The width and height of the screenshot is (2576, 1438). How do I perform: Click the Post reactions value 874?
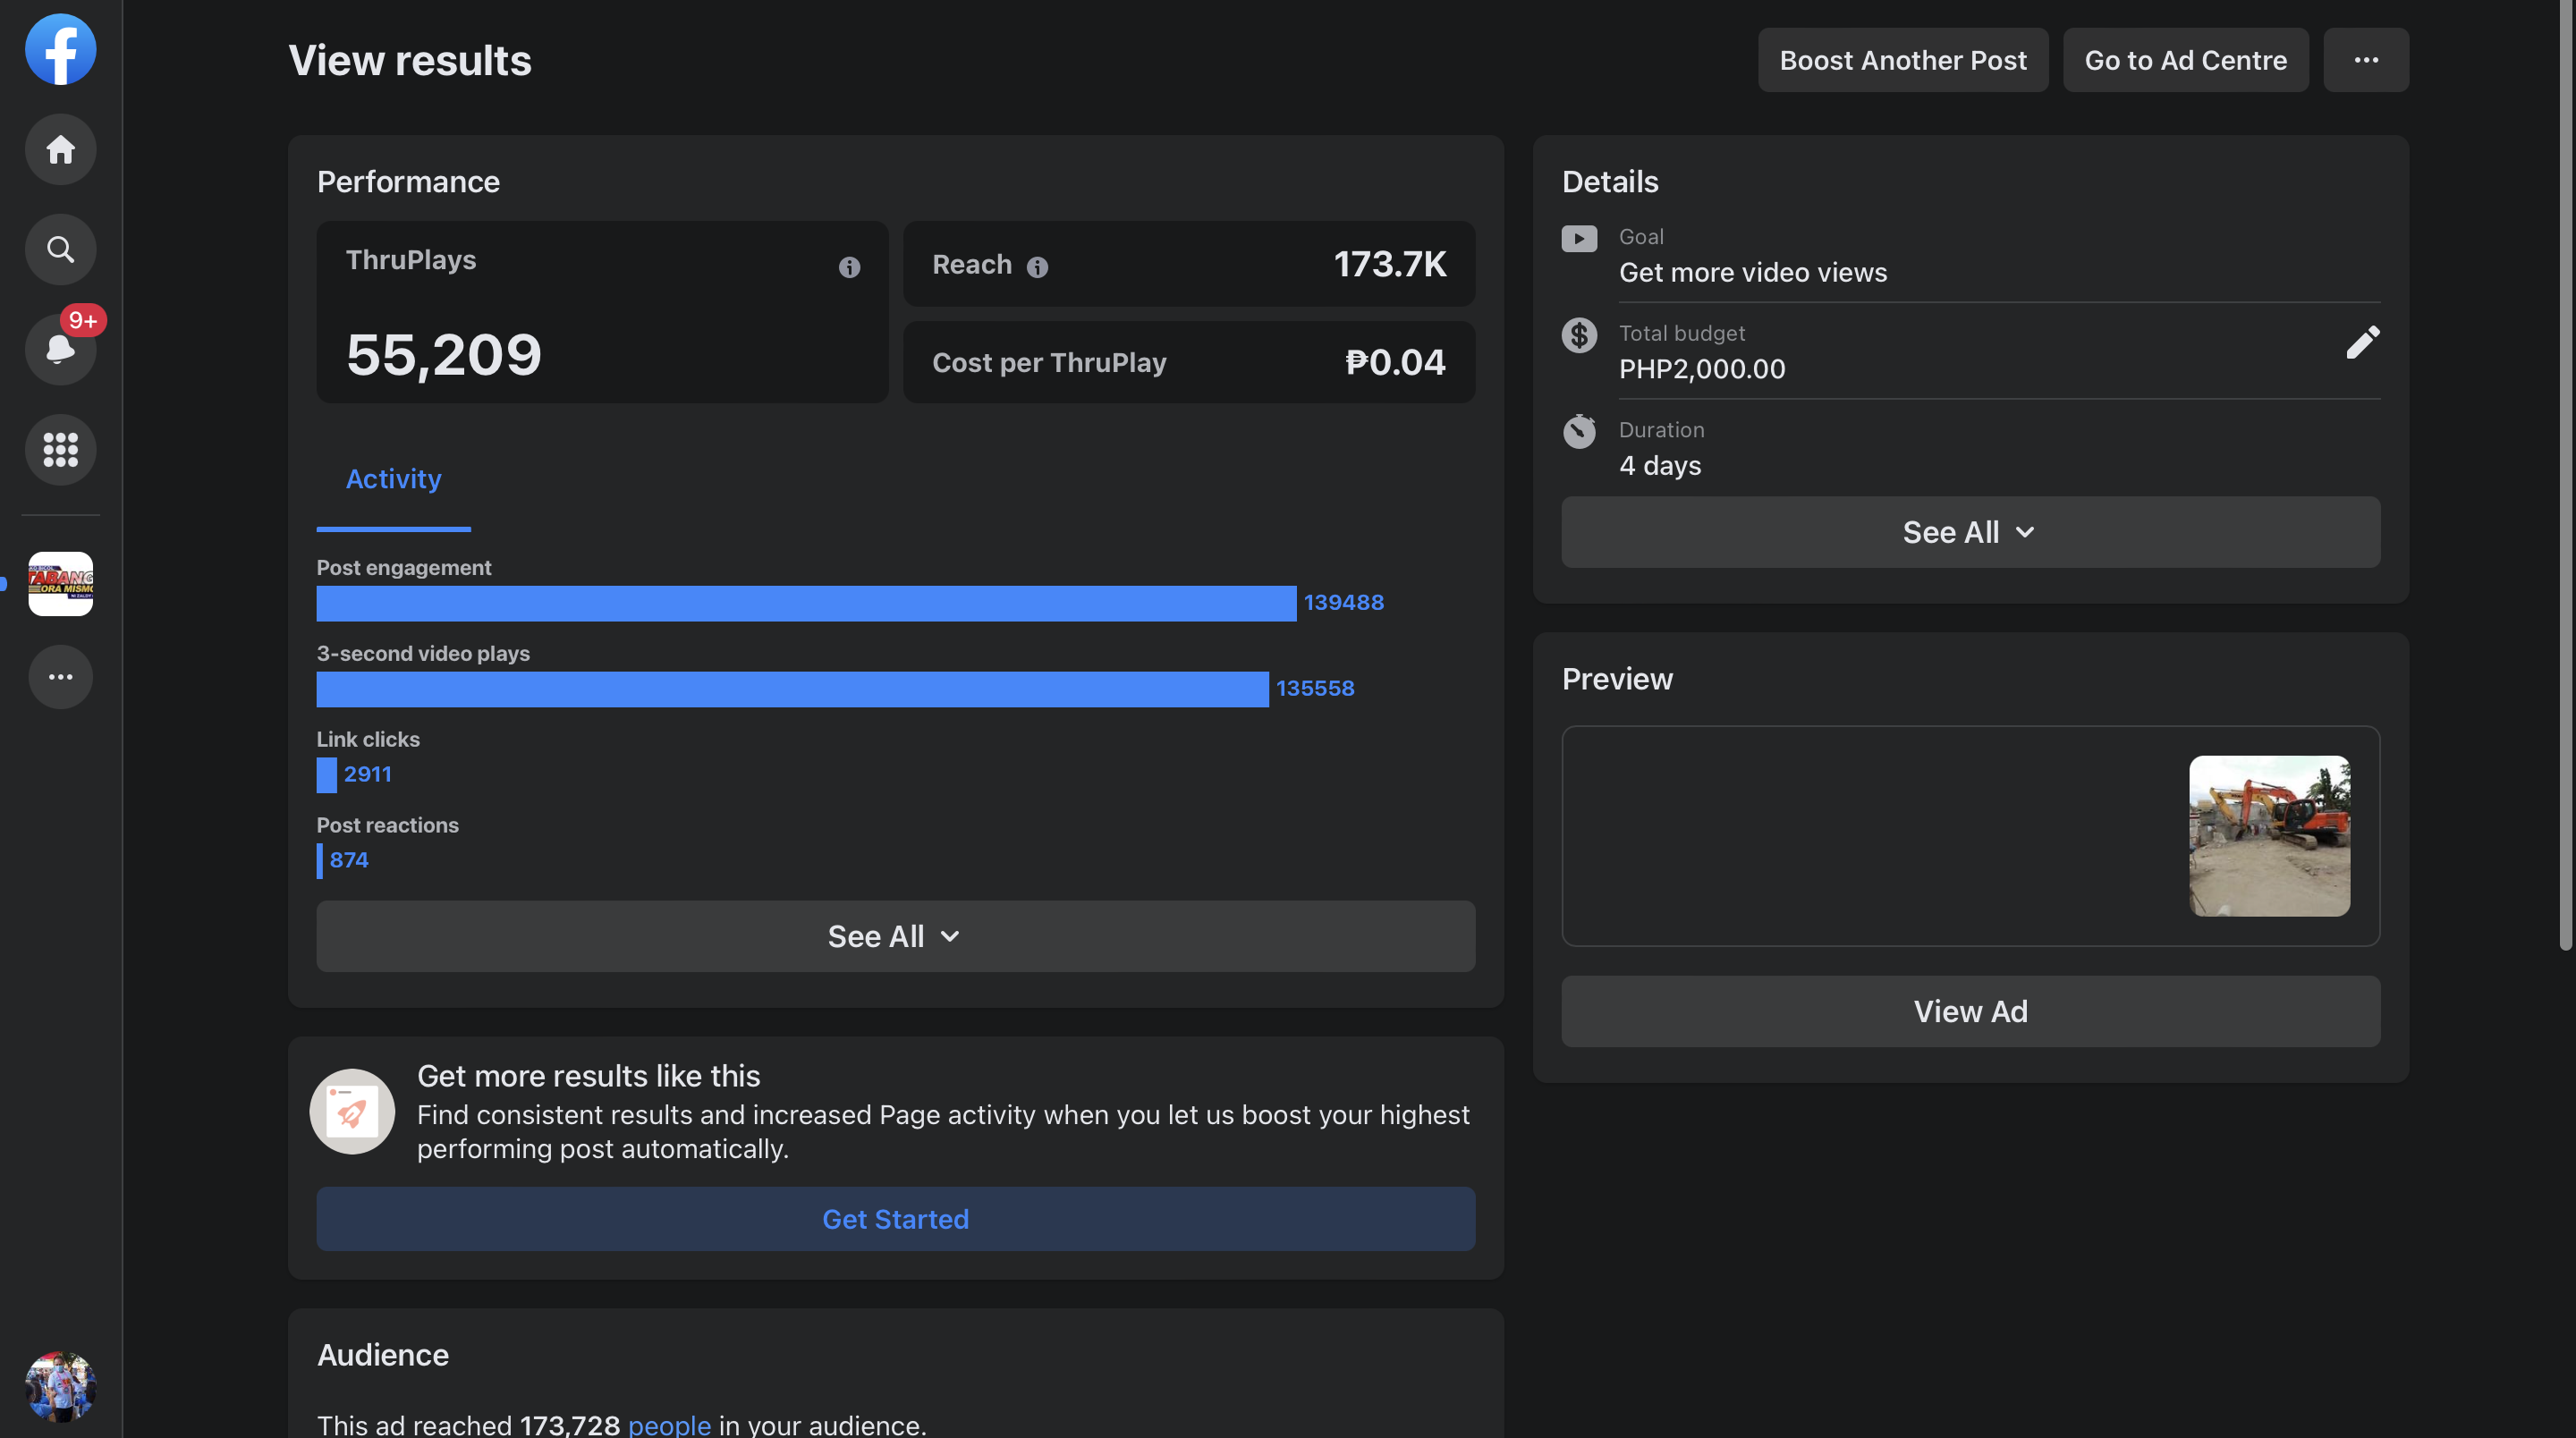point(349,860)
